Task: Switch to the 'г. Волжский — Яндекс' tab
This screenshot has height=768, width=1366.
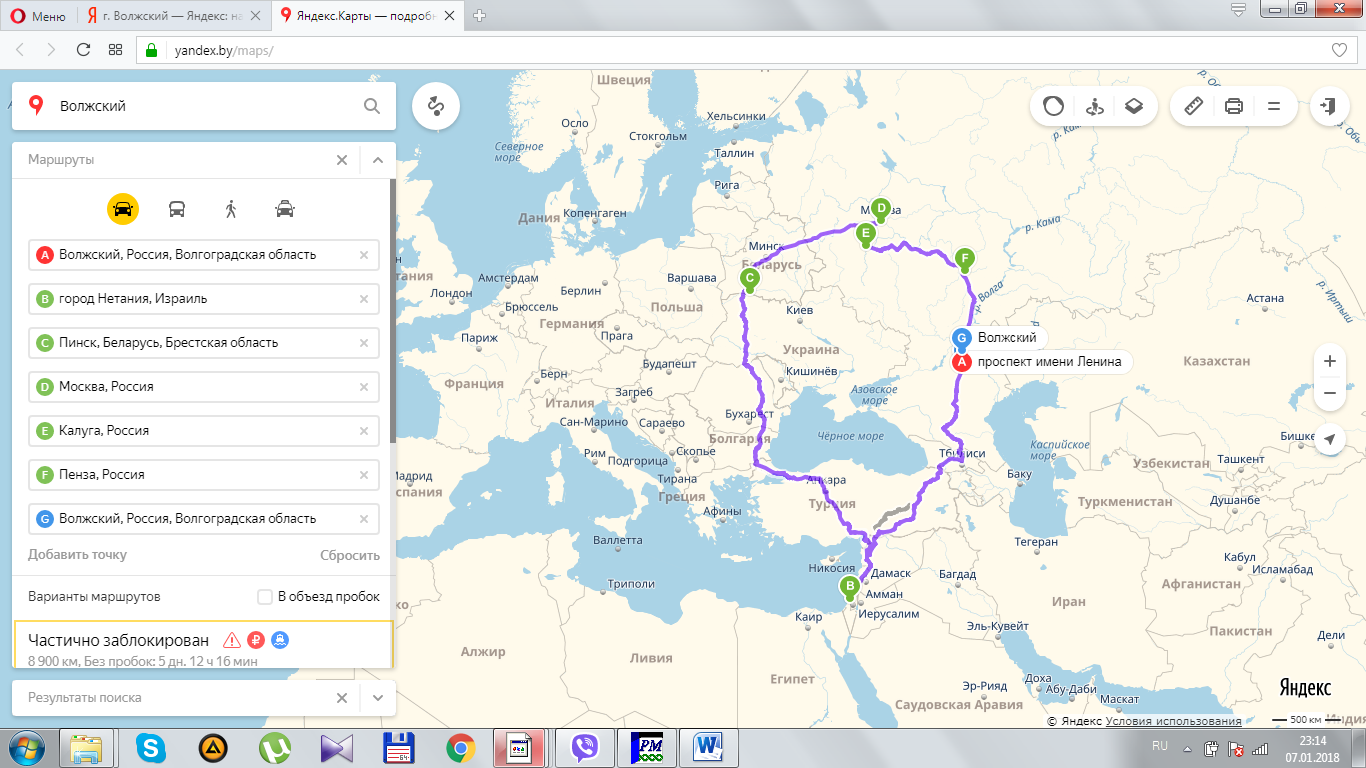Action: tap(170, 15)
